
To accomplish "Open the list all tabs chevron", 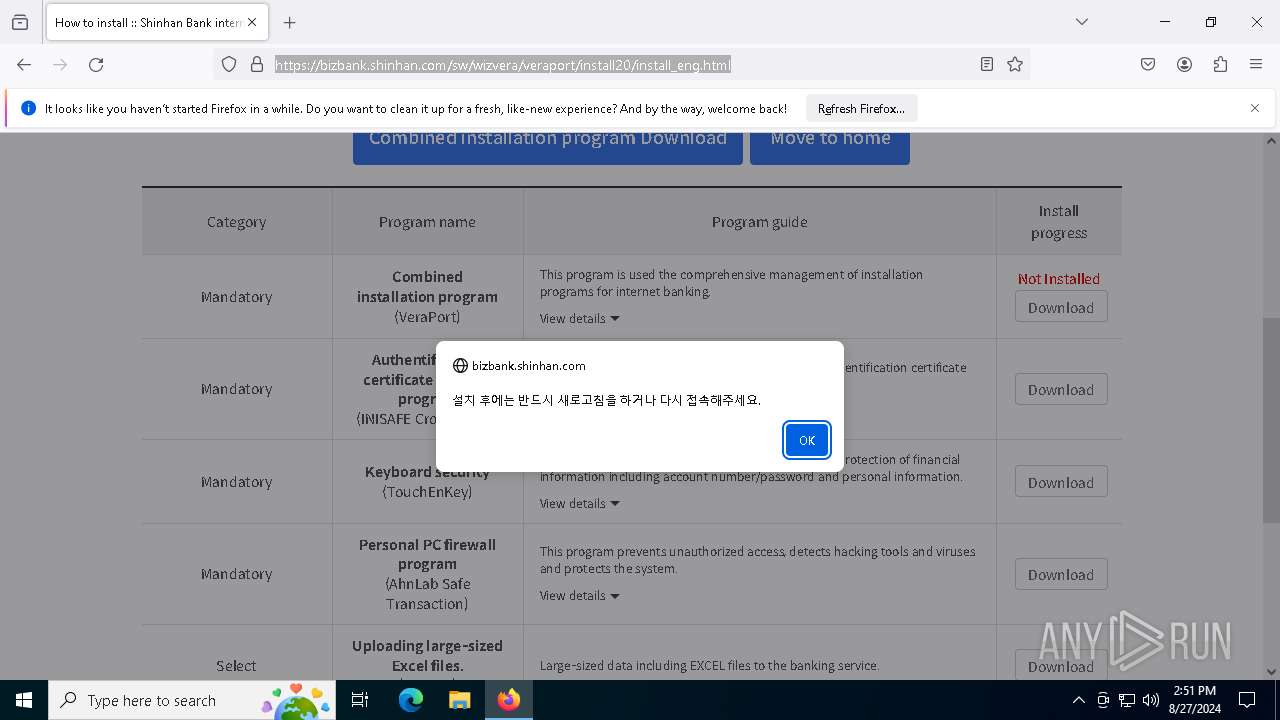I will (1082, 22).
